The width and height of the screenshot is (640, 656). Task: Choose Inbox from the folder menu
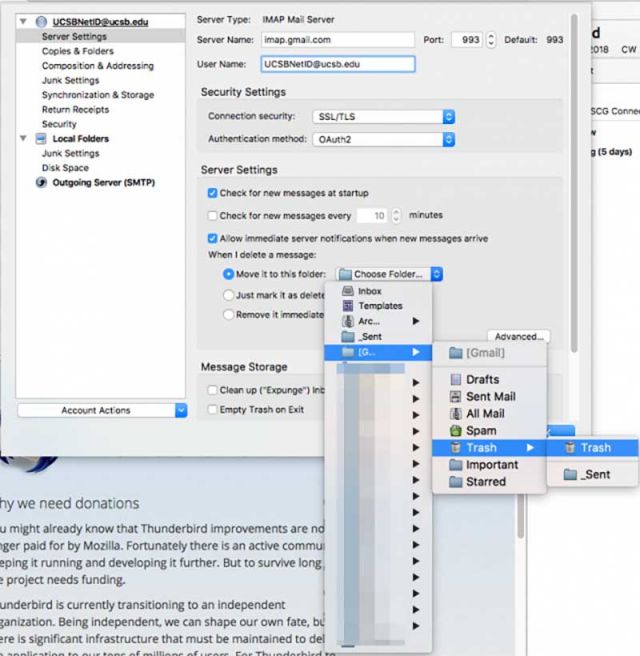tap(378, 291)
